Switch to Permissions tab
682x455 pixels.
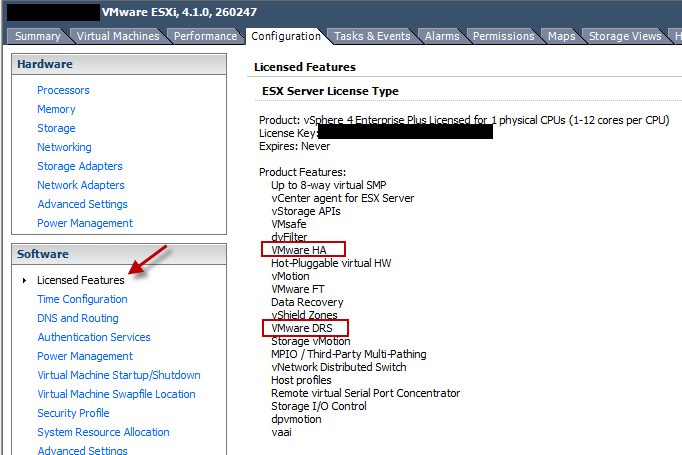pos(504,36)
